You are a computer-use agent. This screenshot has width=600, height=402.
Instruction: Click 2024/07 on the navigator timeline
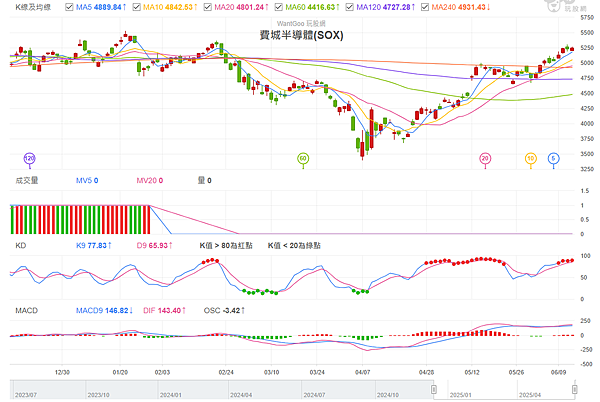click(x=314, y=395)
